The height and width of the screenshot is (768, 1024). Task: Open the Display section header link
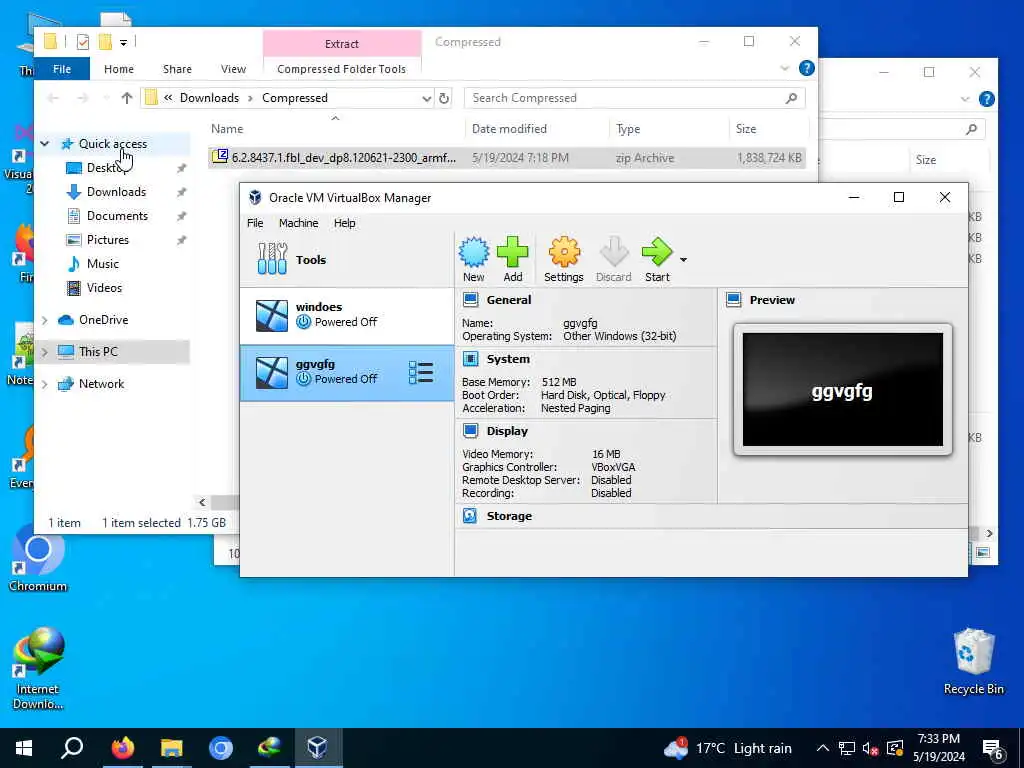click(507, 430)
